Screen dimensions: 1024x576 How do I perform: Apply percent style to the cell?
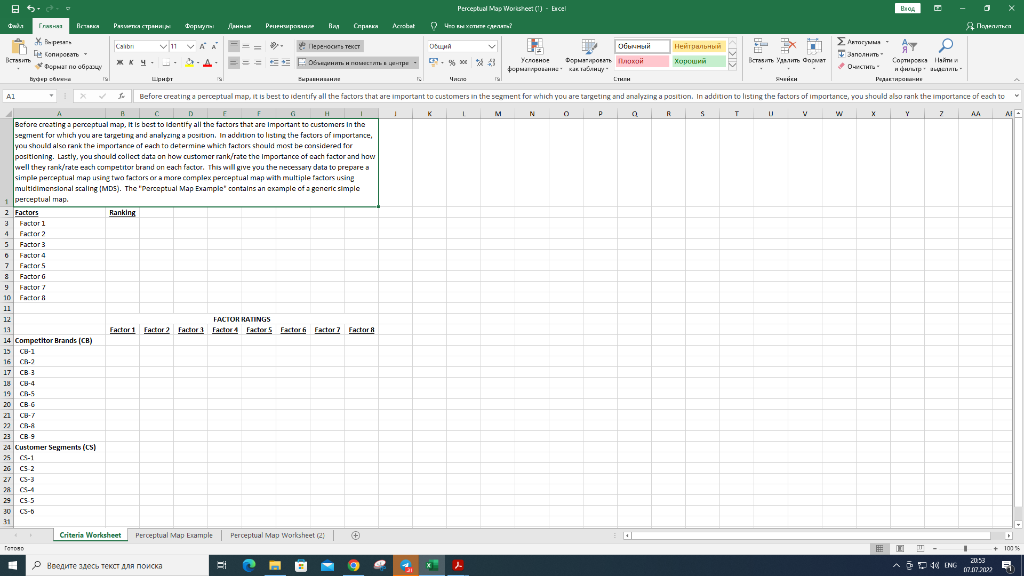pyautogui.click(x=451, y=63)
